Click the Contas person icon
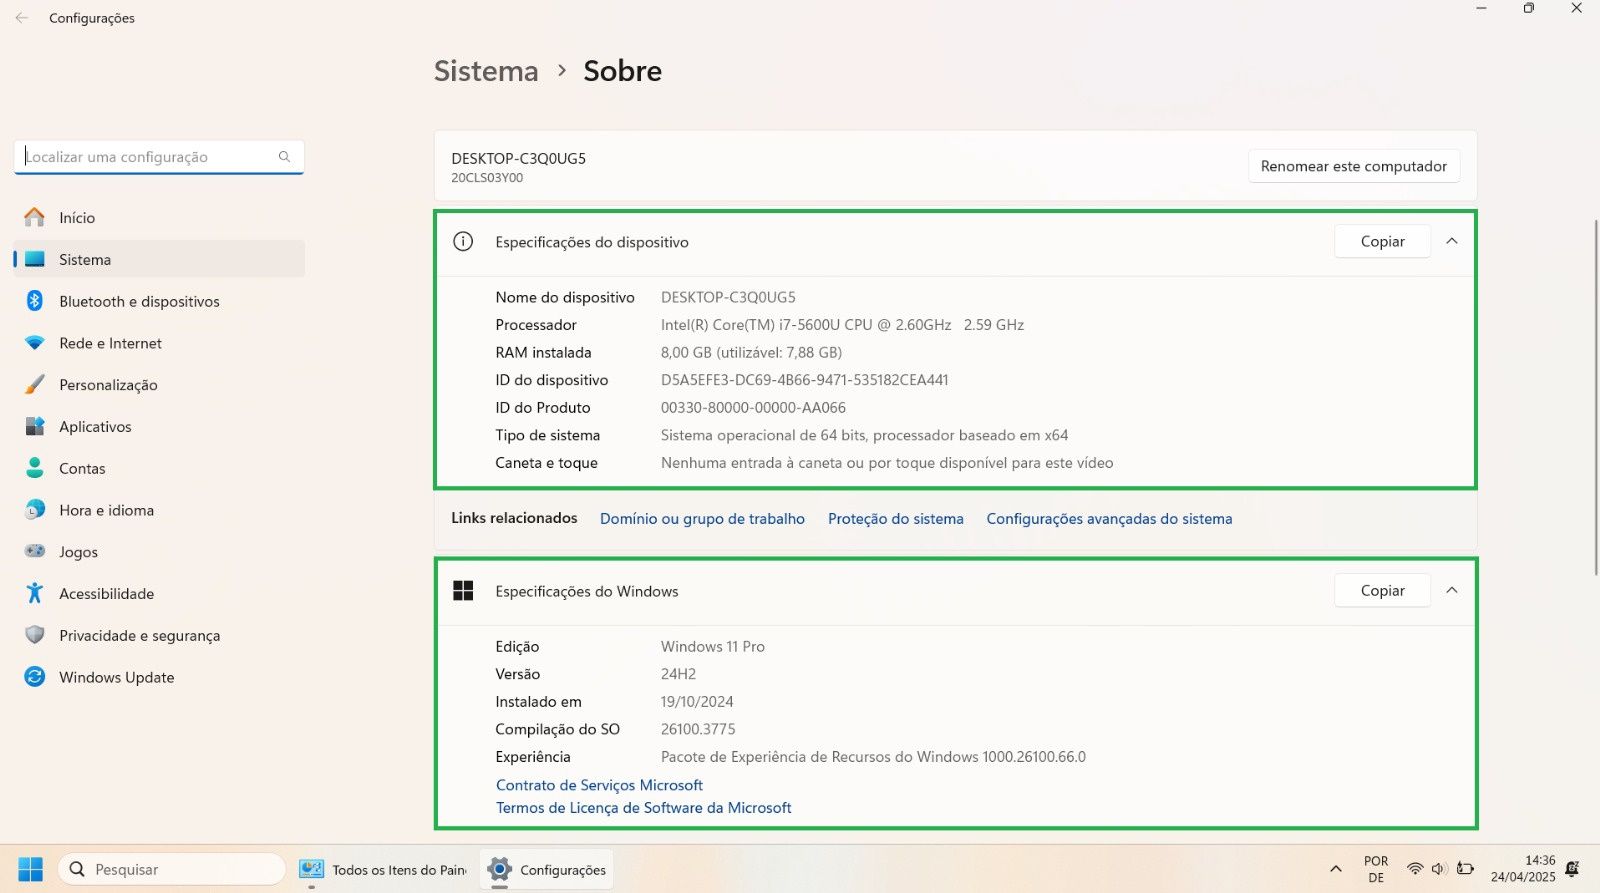The width and height of the screenshot is (1600, 893). point(35,468)
